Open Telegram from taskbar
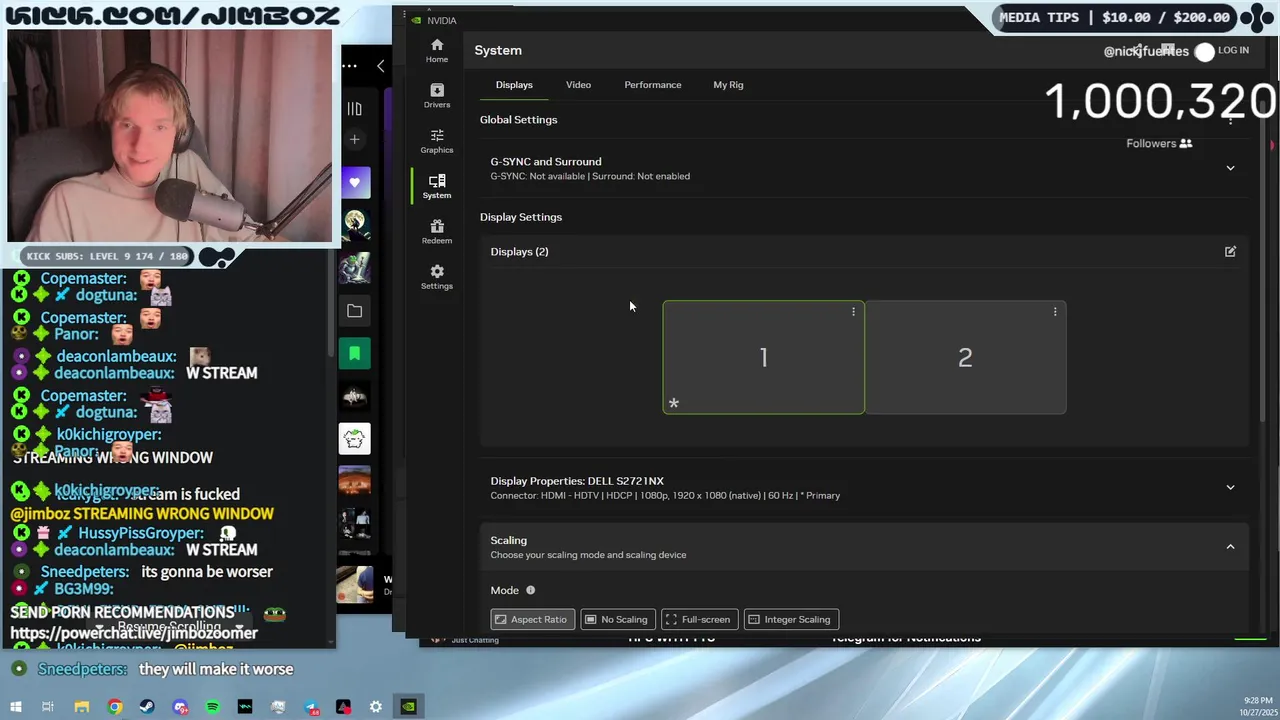 tap(311, 707)
